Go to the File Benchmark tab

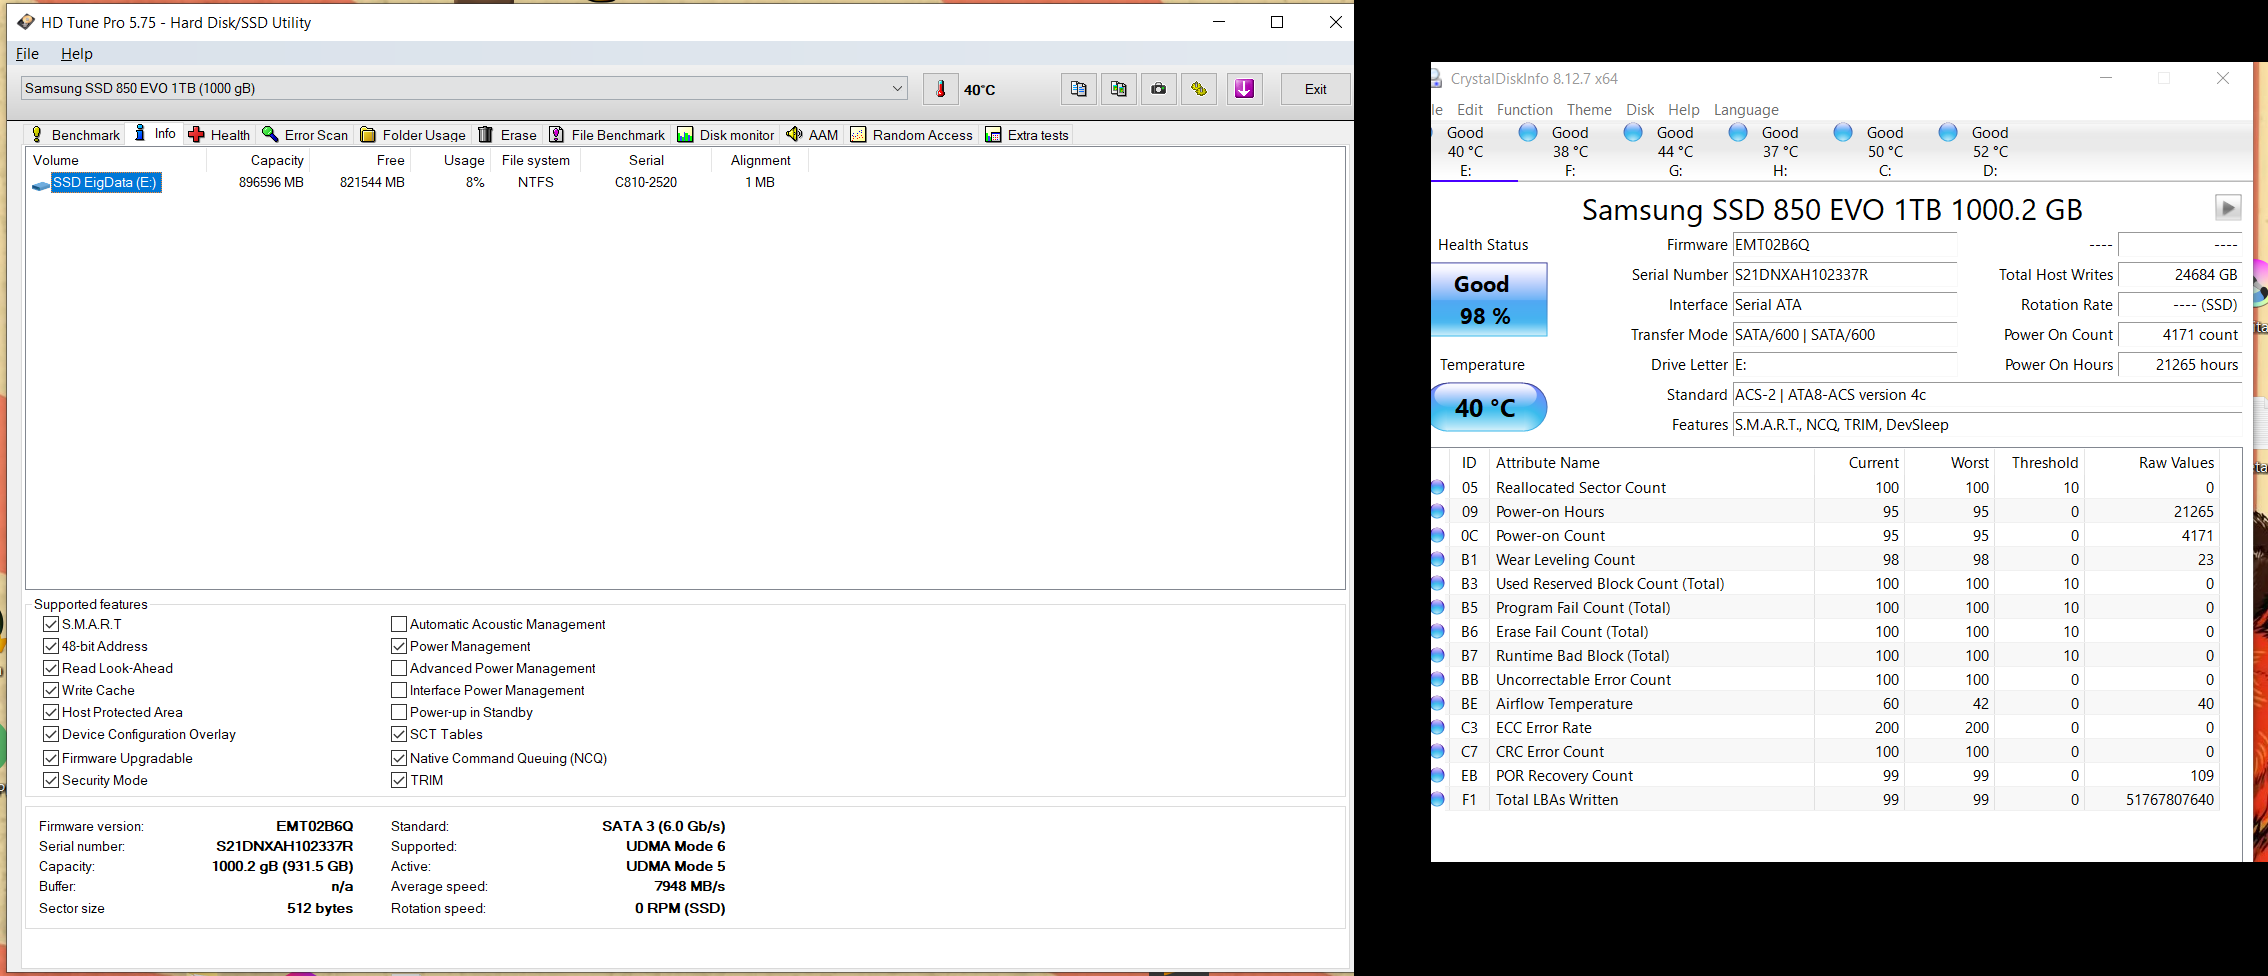click(x=607, y=135)
